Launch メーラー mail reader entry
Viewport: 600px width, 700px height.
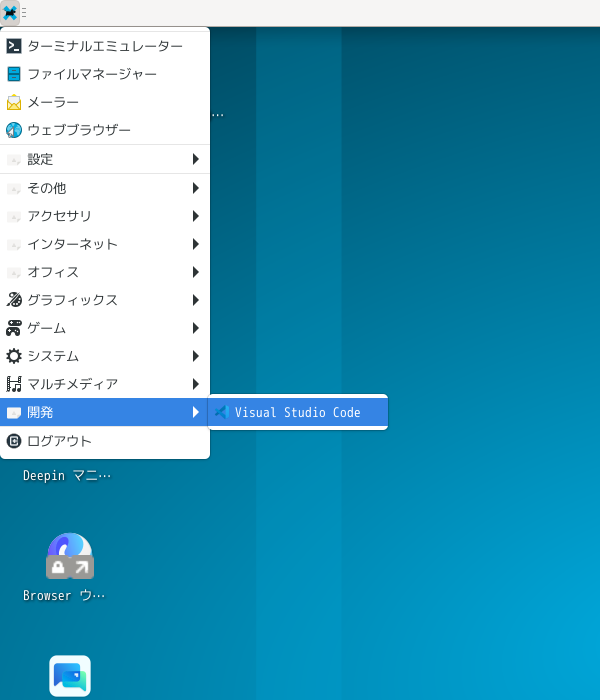click(105, 102)
